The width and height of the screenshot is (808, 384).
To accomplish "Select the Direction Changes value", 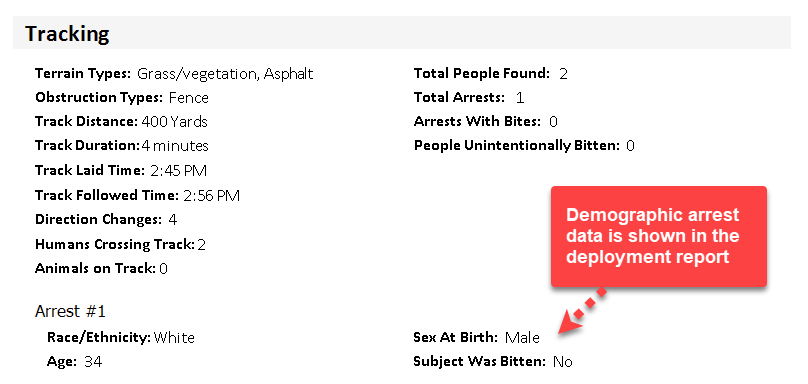I will pos(173,220).
